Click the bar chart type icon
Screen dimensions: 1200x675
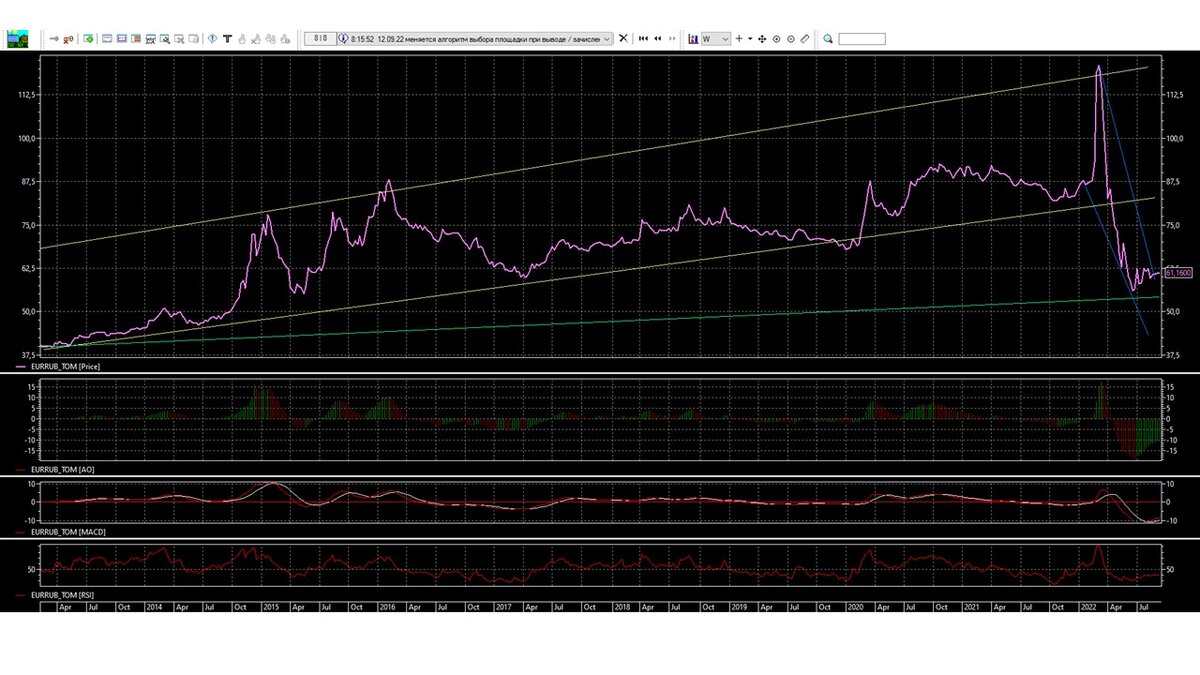point(693,38)
